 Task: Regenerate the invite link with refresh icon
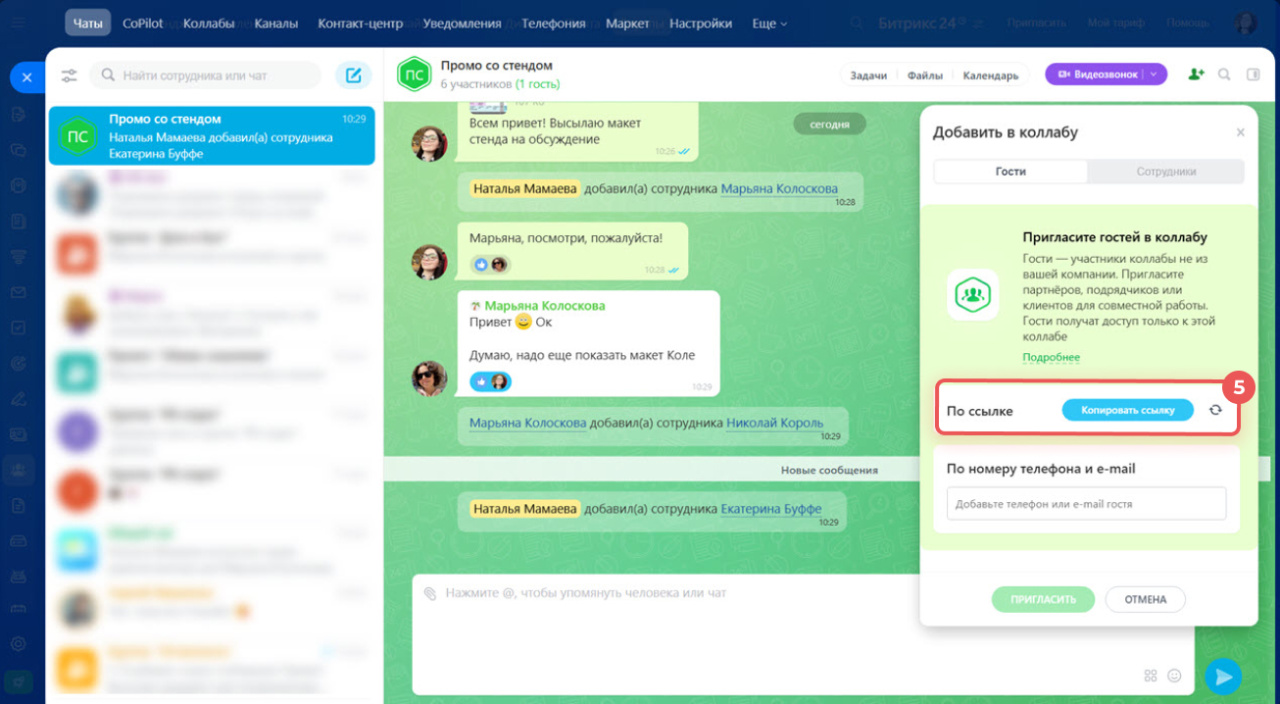point(1215,410)
